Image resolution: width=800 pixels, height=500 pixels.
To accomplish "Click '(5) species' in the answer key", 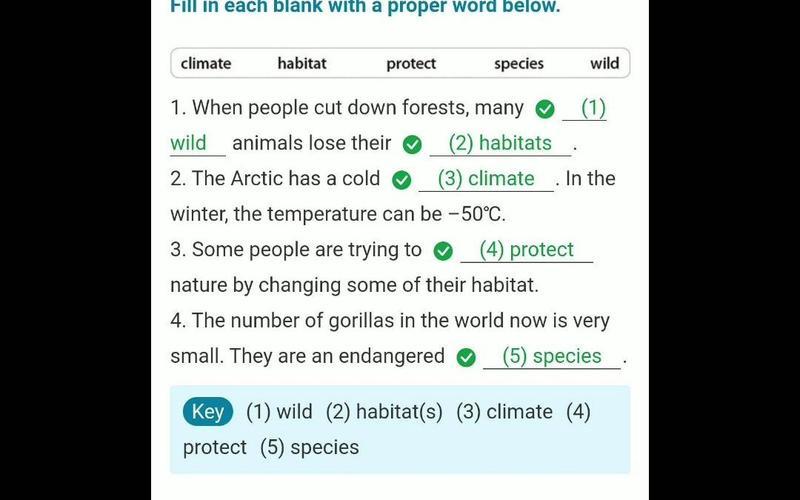I will [x=310, y=447].
